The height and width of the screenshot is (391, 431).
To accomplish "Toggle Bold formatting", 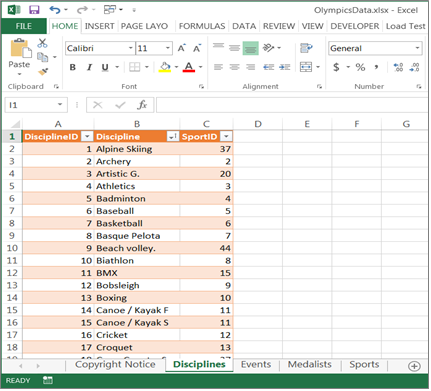I will point(72,67).
